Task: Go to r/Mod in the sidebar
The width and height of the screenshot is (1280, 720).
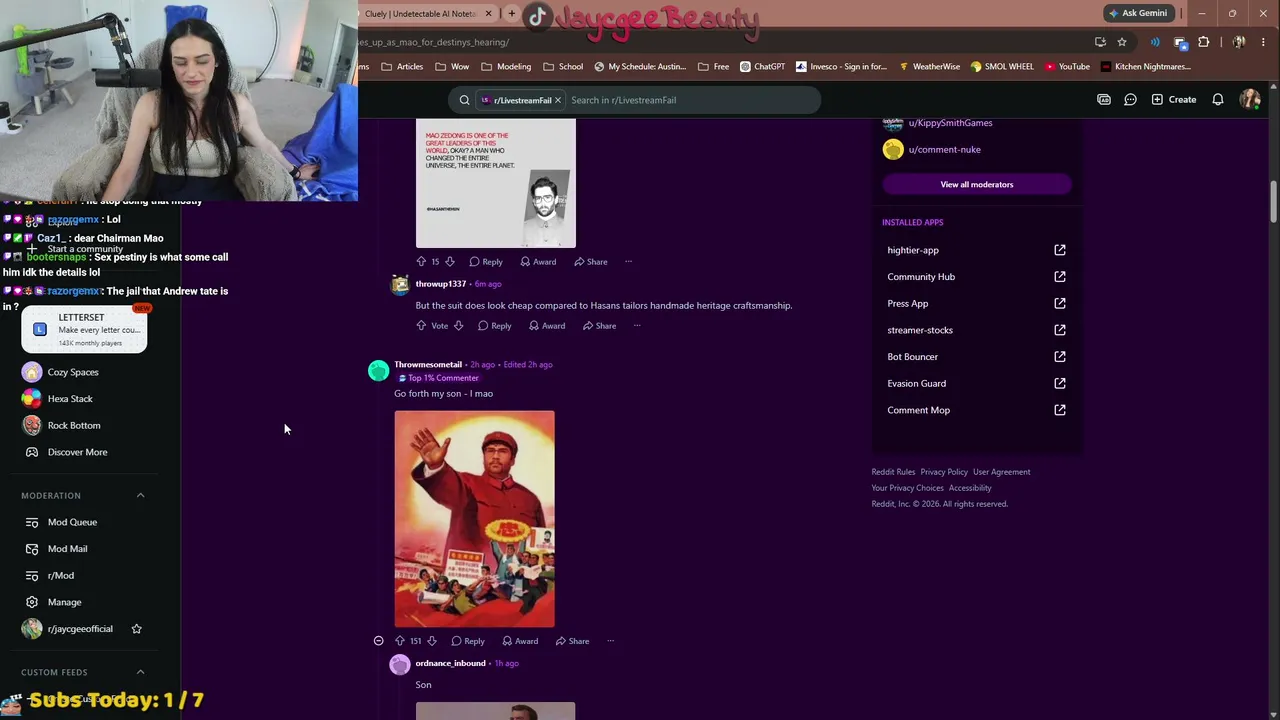Action: (x=61, y=576)
